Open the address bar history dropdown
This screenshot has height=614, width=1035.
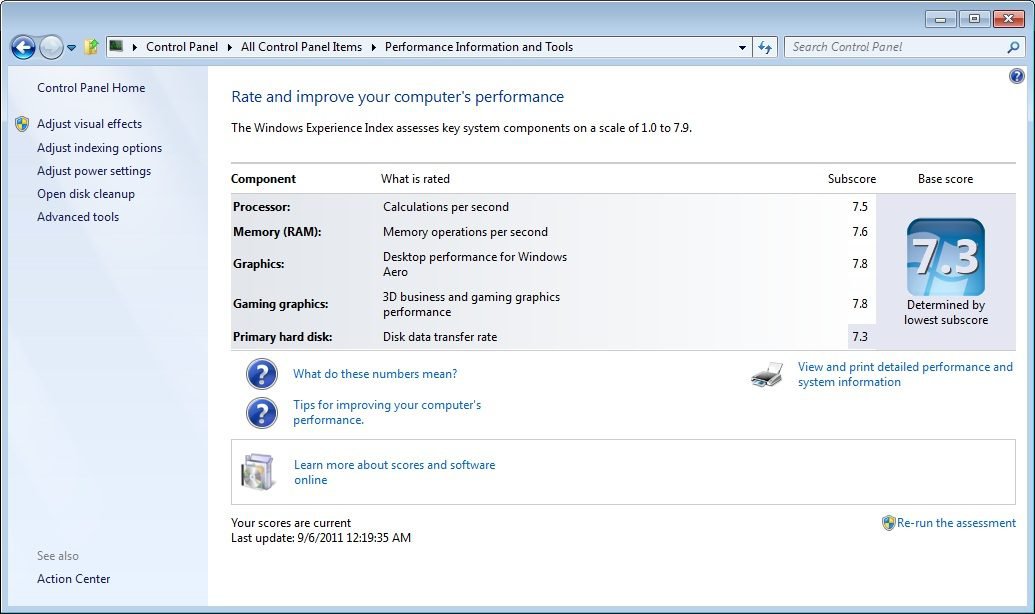(x=742, y=48)
